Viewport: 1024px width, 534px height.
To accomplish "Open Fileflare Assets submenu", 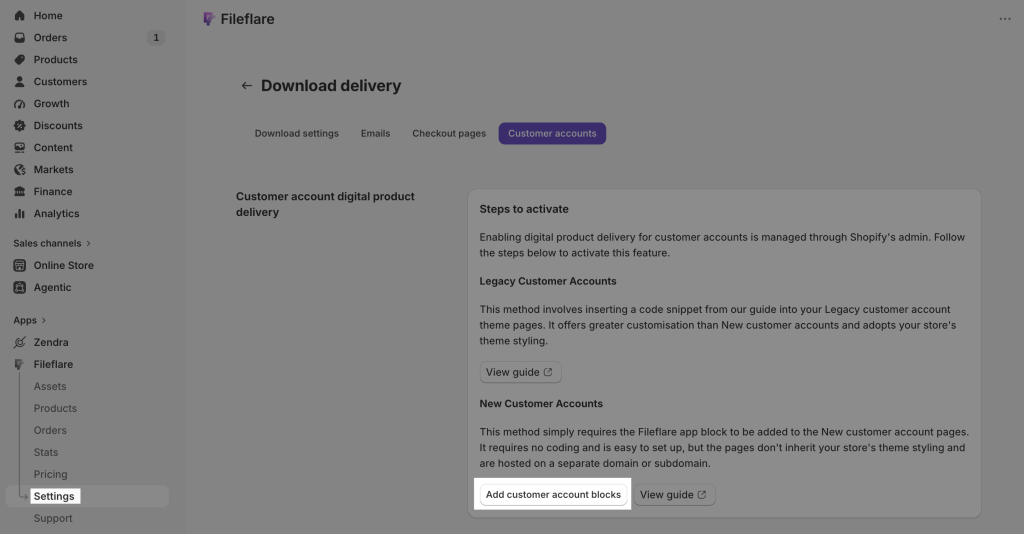I will pyautogui.click(x=50, y=386).
